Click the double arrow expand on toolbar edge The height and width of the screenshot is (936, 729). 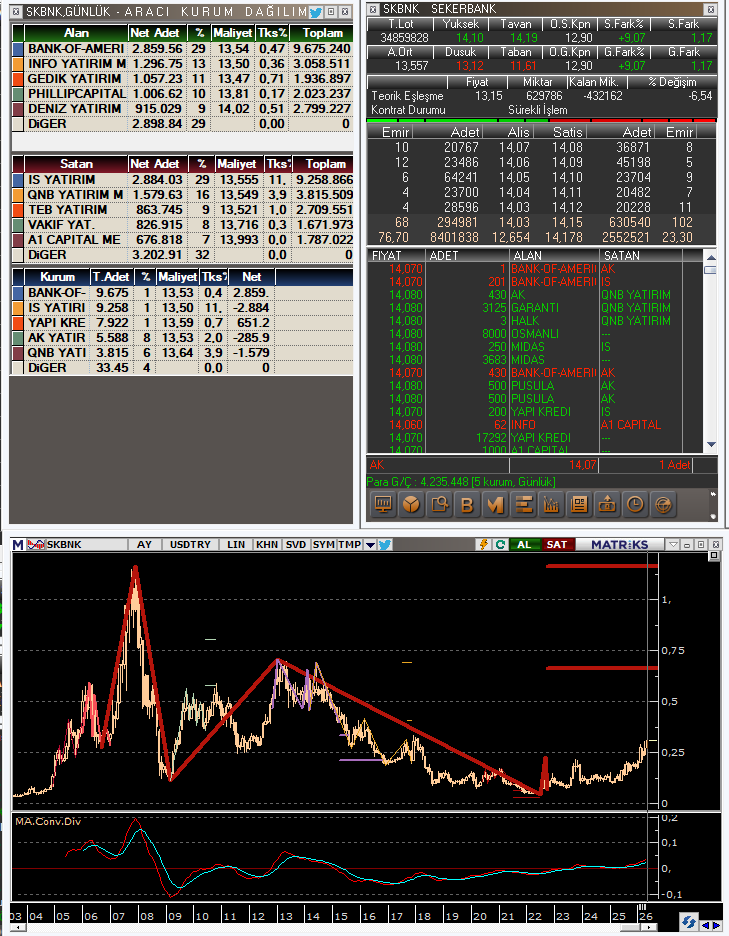713,494
